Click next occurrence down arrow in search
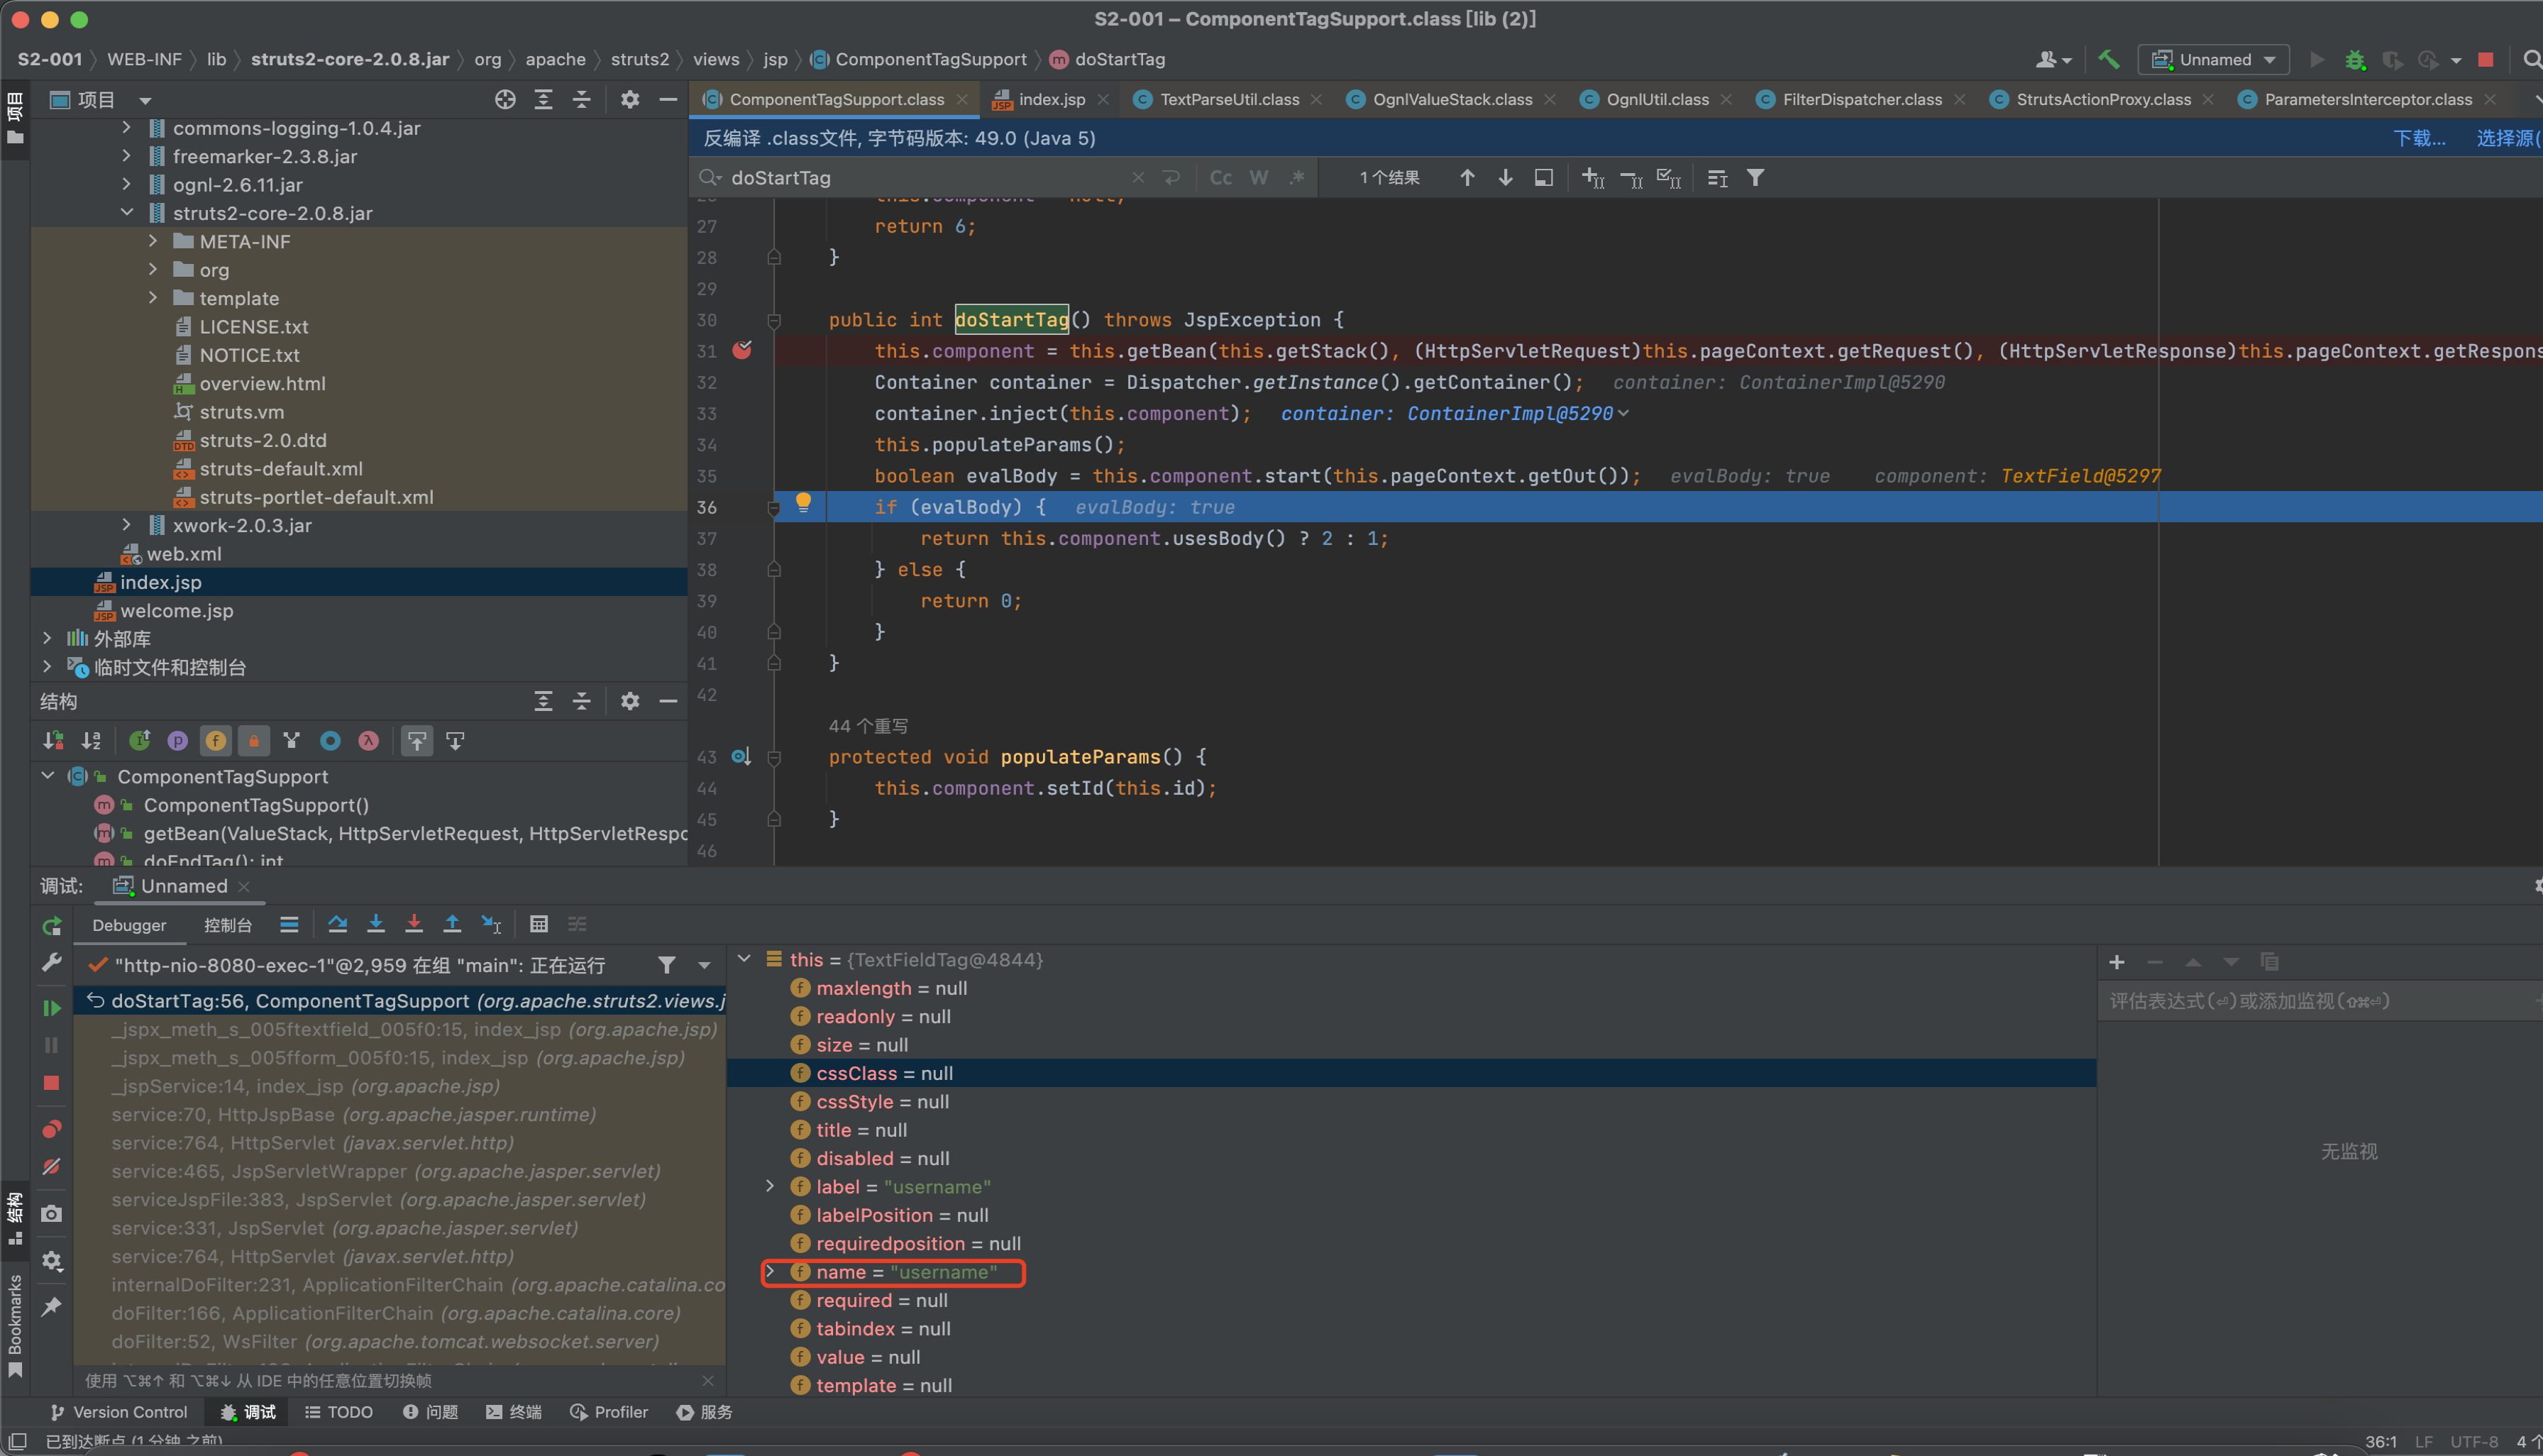2543x1456 pixels. point(1505,177)
